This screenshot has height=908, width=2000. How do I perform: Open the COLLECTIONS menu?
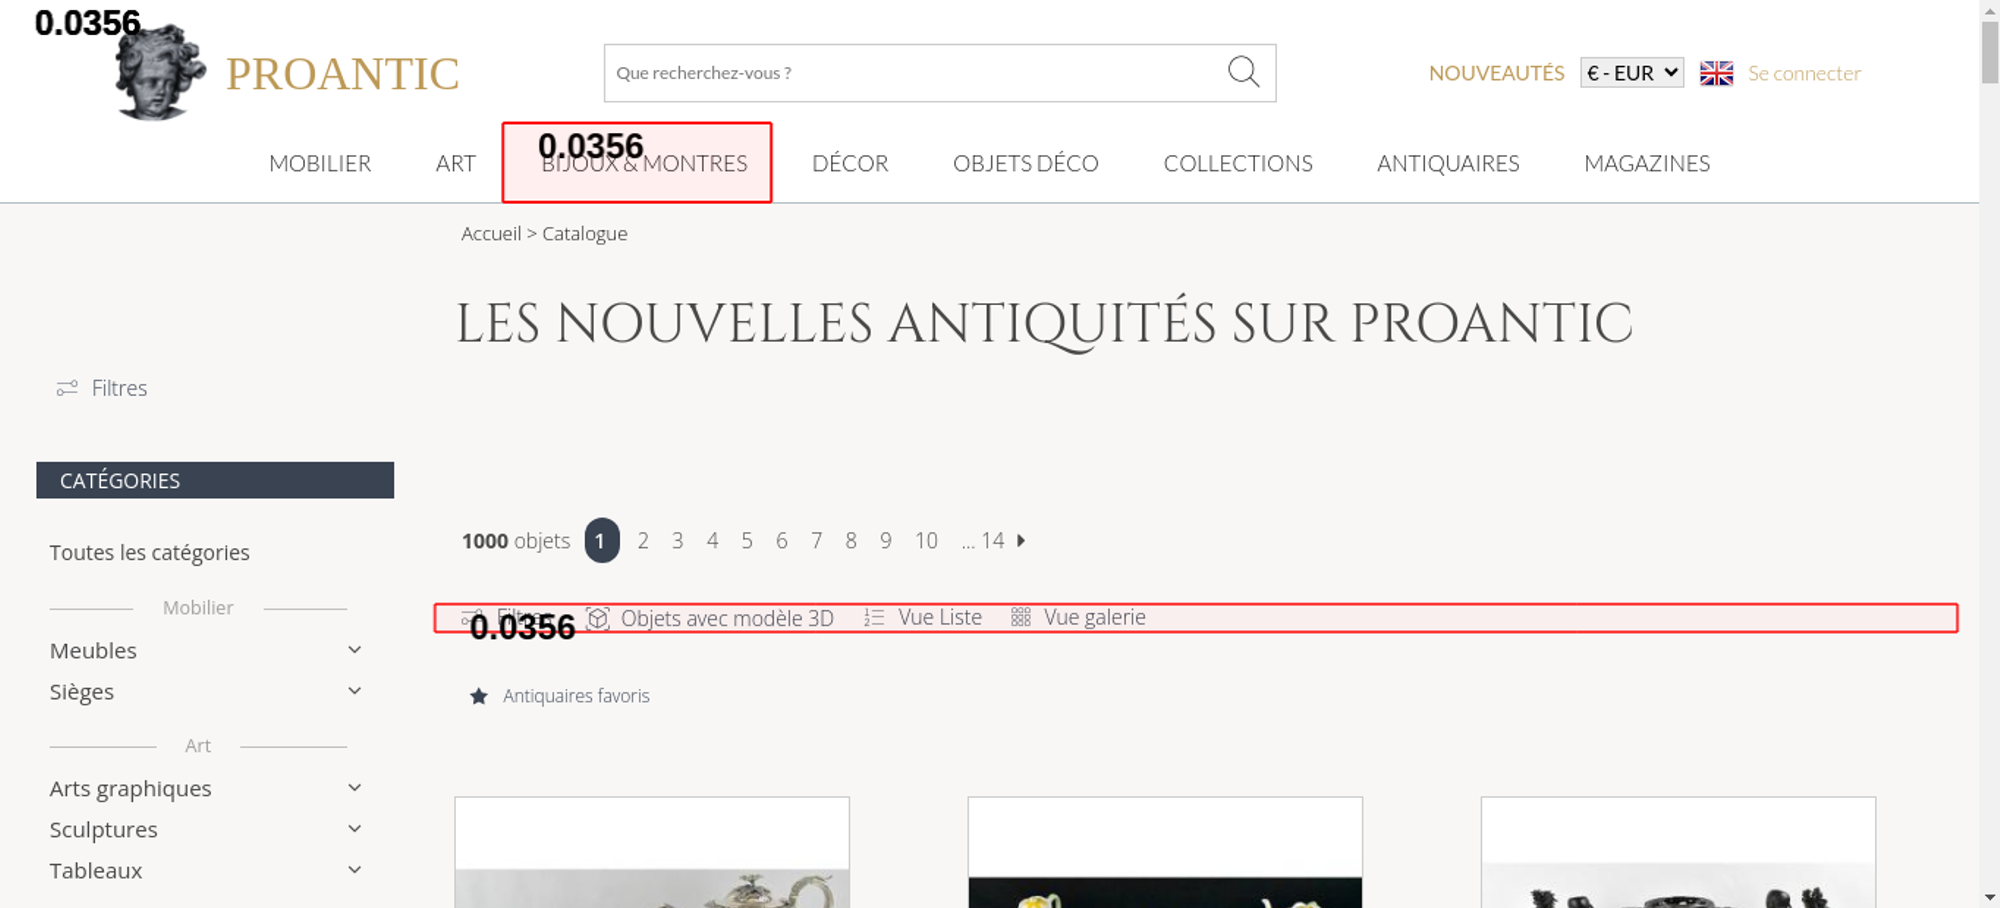1237,163
